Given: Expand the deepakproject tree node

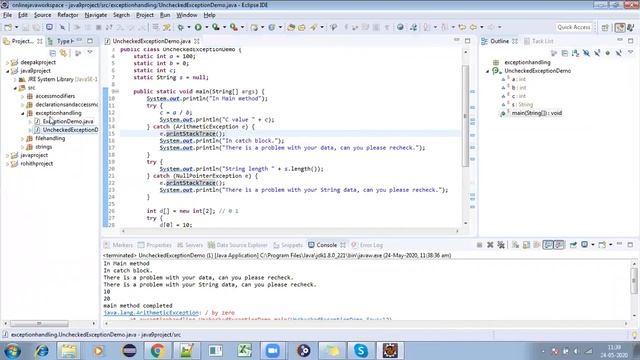Looking at the screenshot, I should 7,62.
